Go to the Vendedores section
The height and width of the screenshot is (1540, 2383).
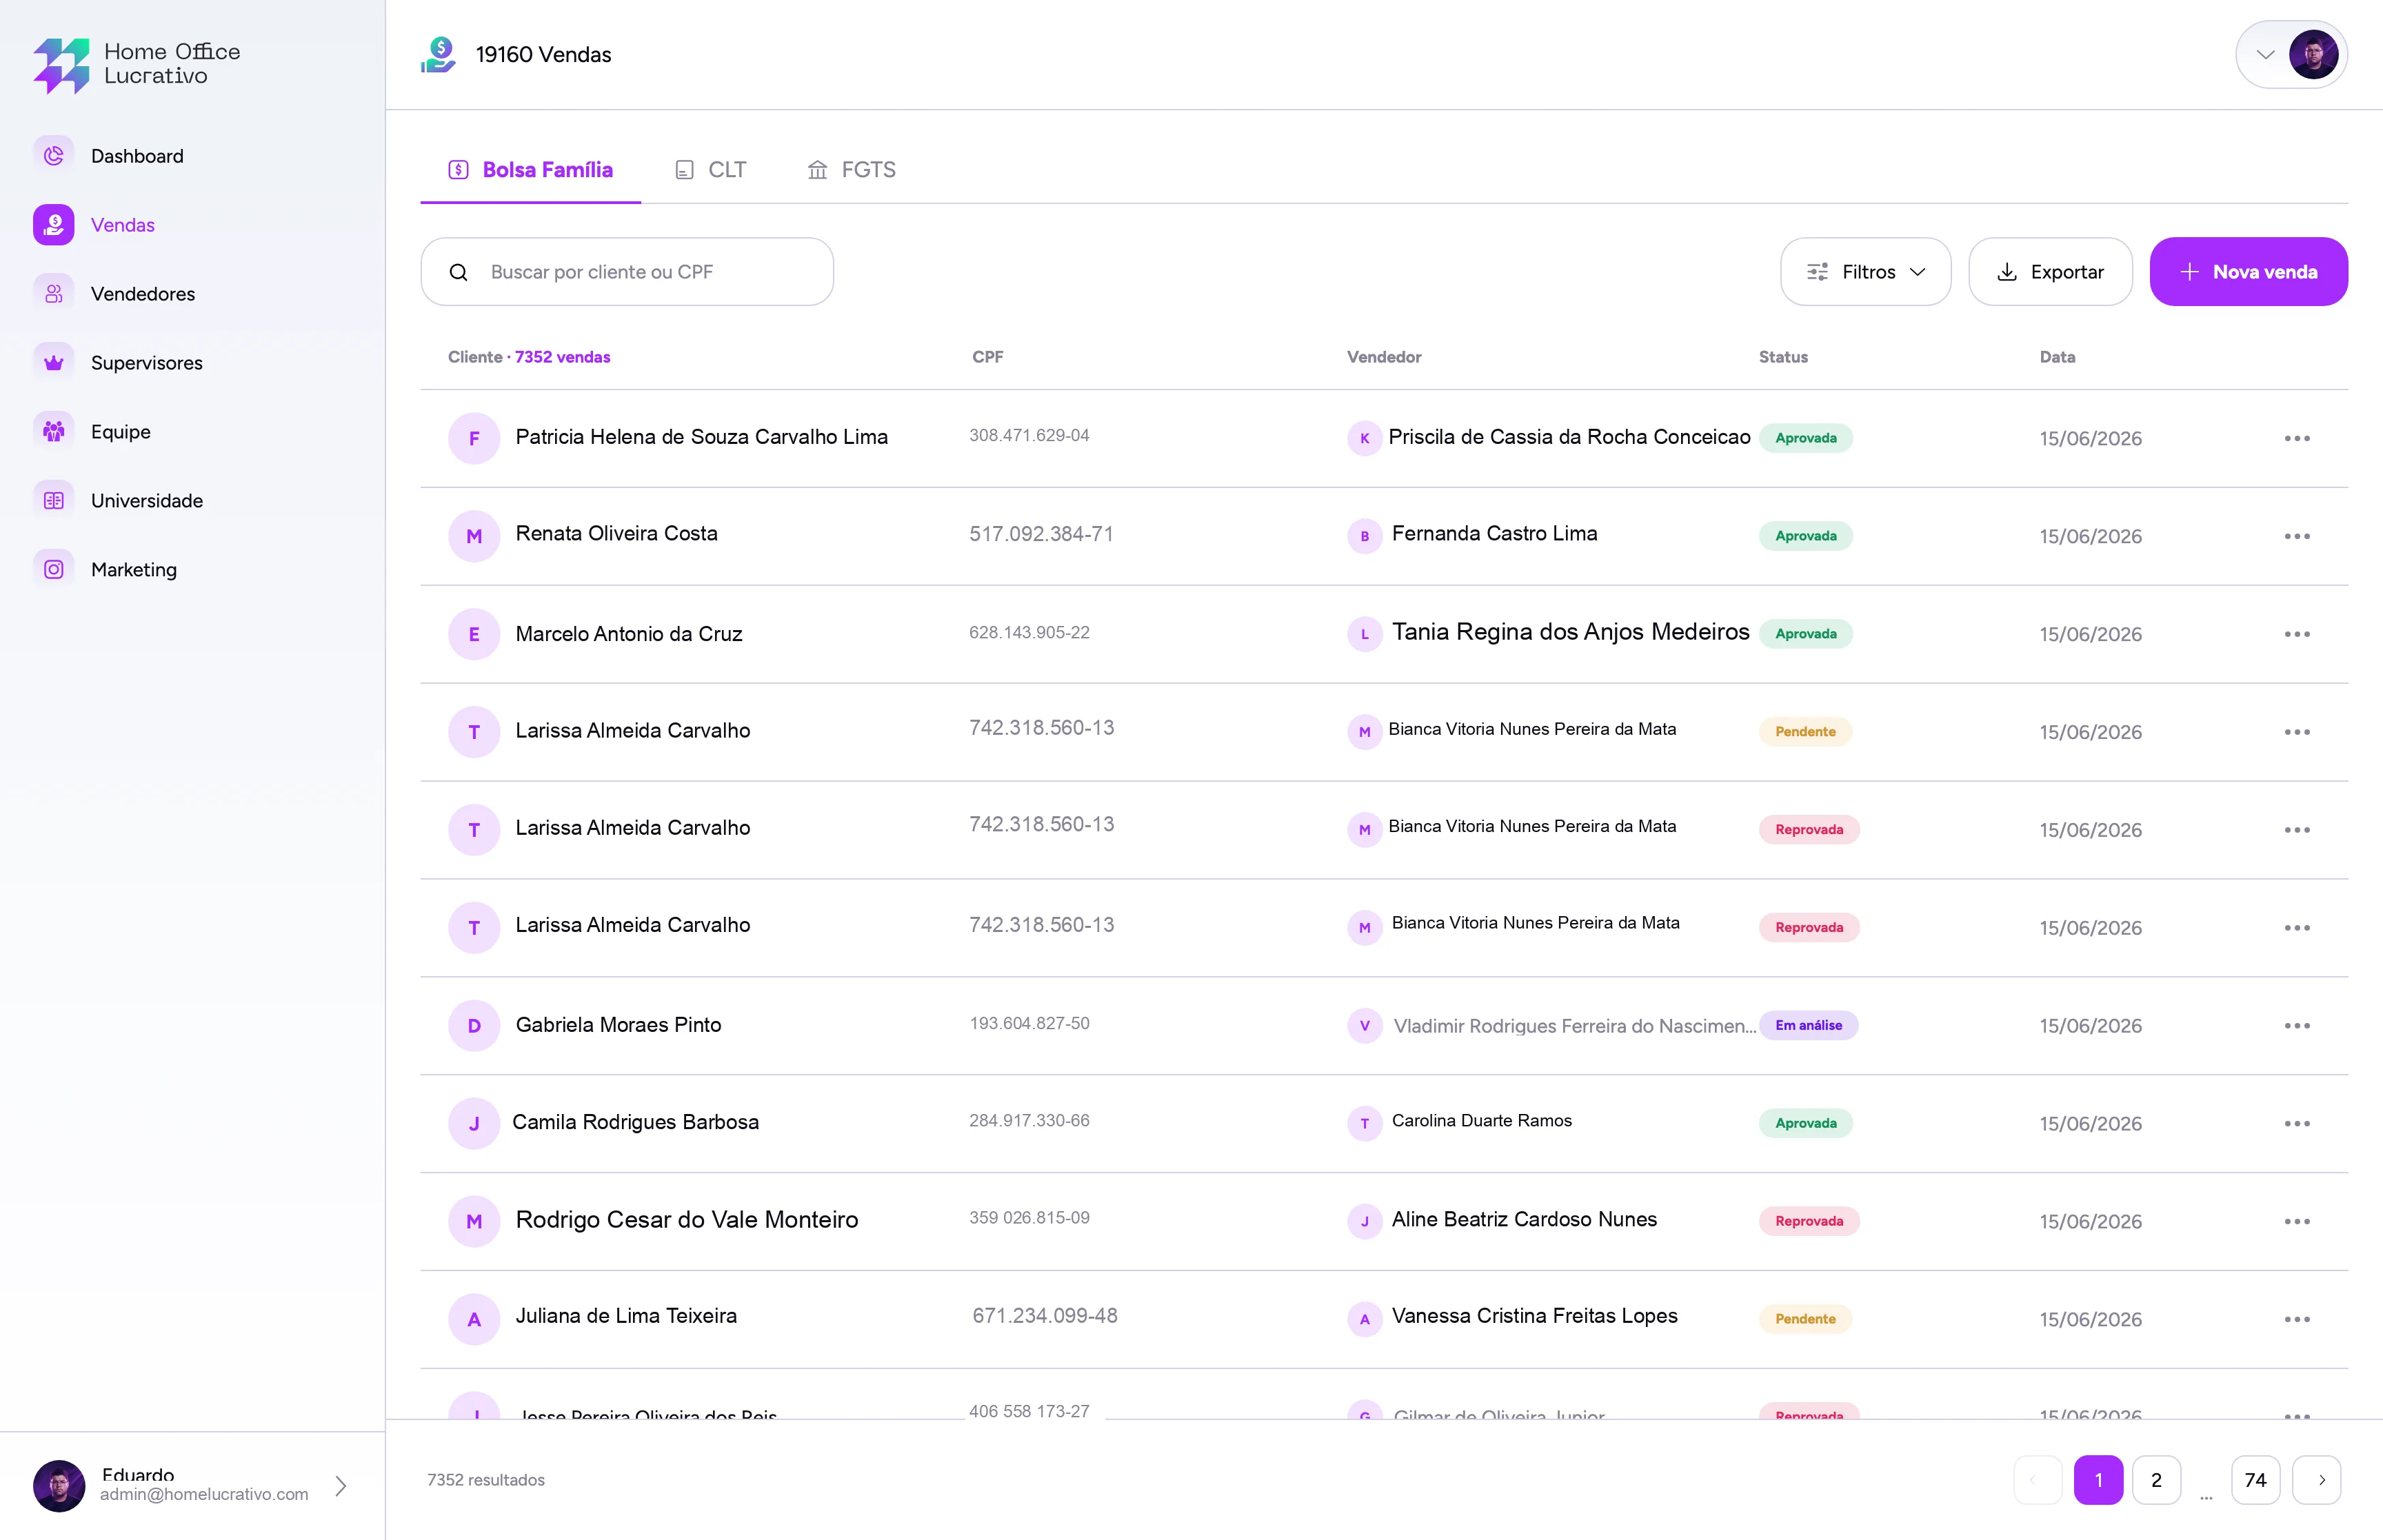pos(143,294)
